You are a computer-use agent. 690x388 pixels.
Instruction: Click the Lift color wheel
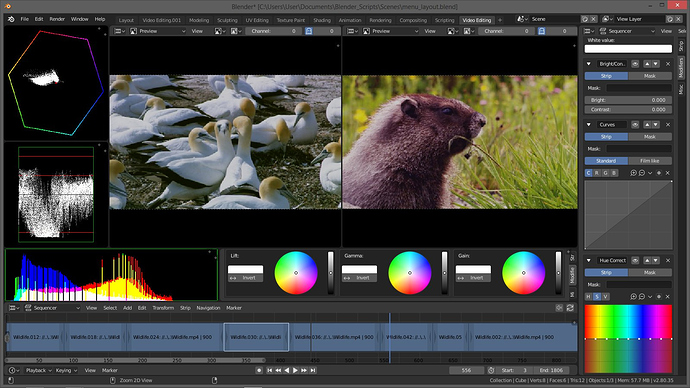(296, 273)
